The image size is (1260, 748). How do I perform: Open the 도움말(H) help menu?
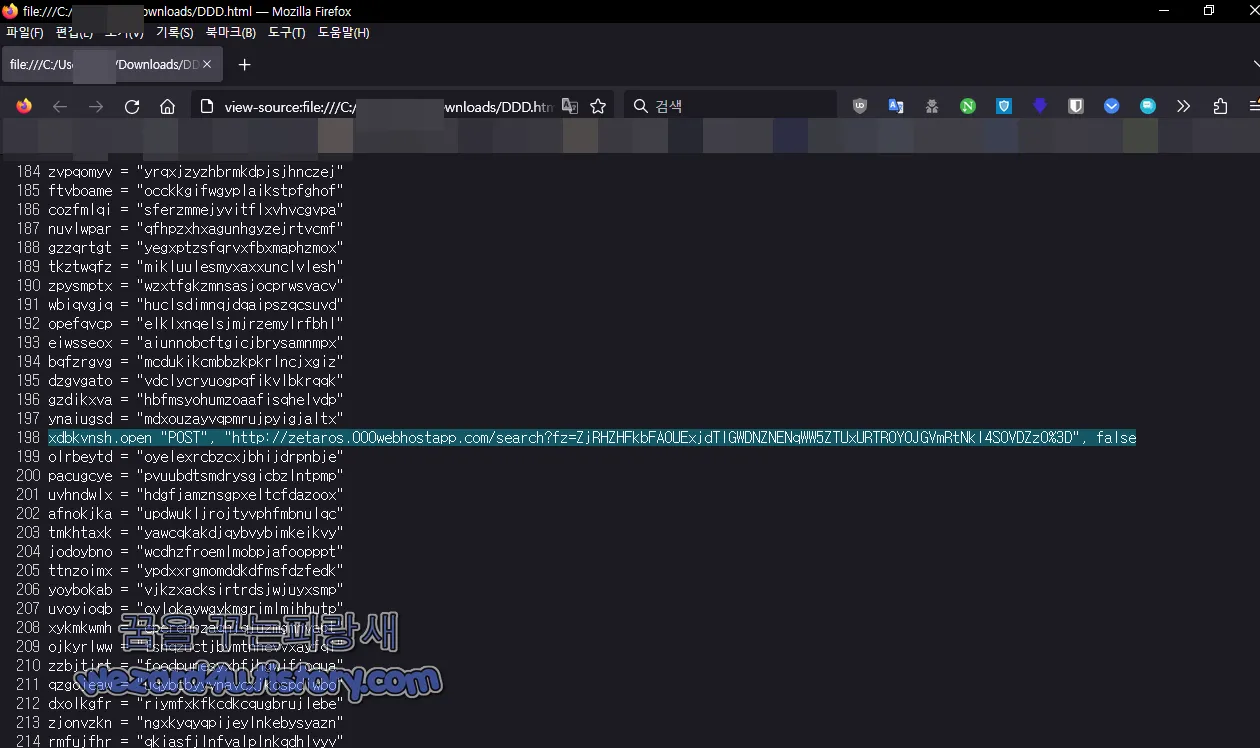pos(344,33)
